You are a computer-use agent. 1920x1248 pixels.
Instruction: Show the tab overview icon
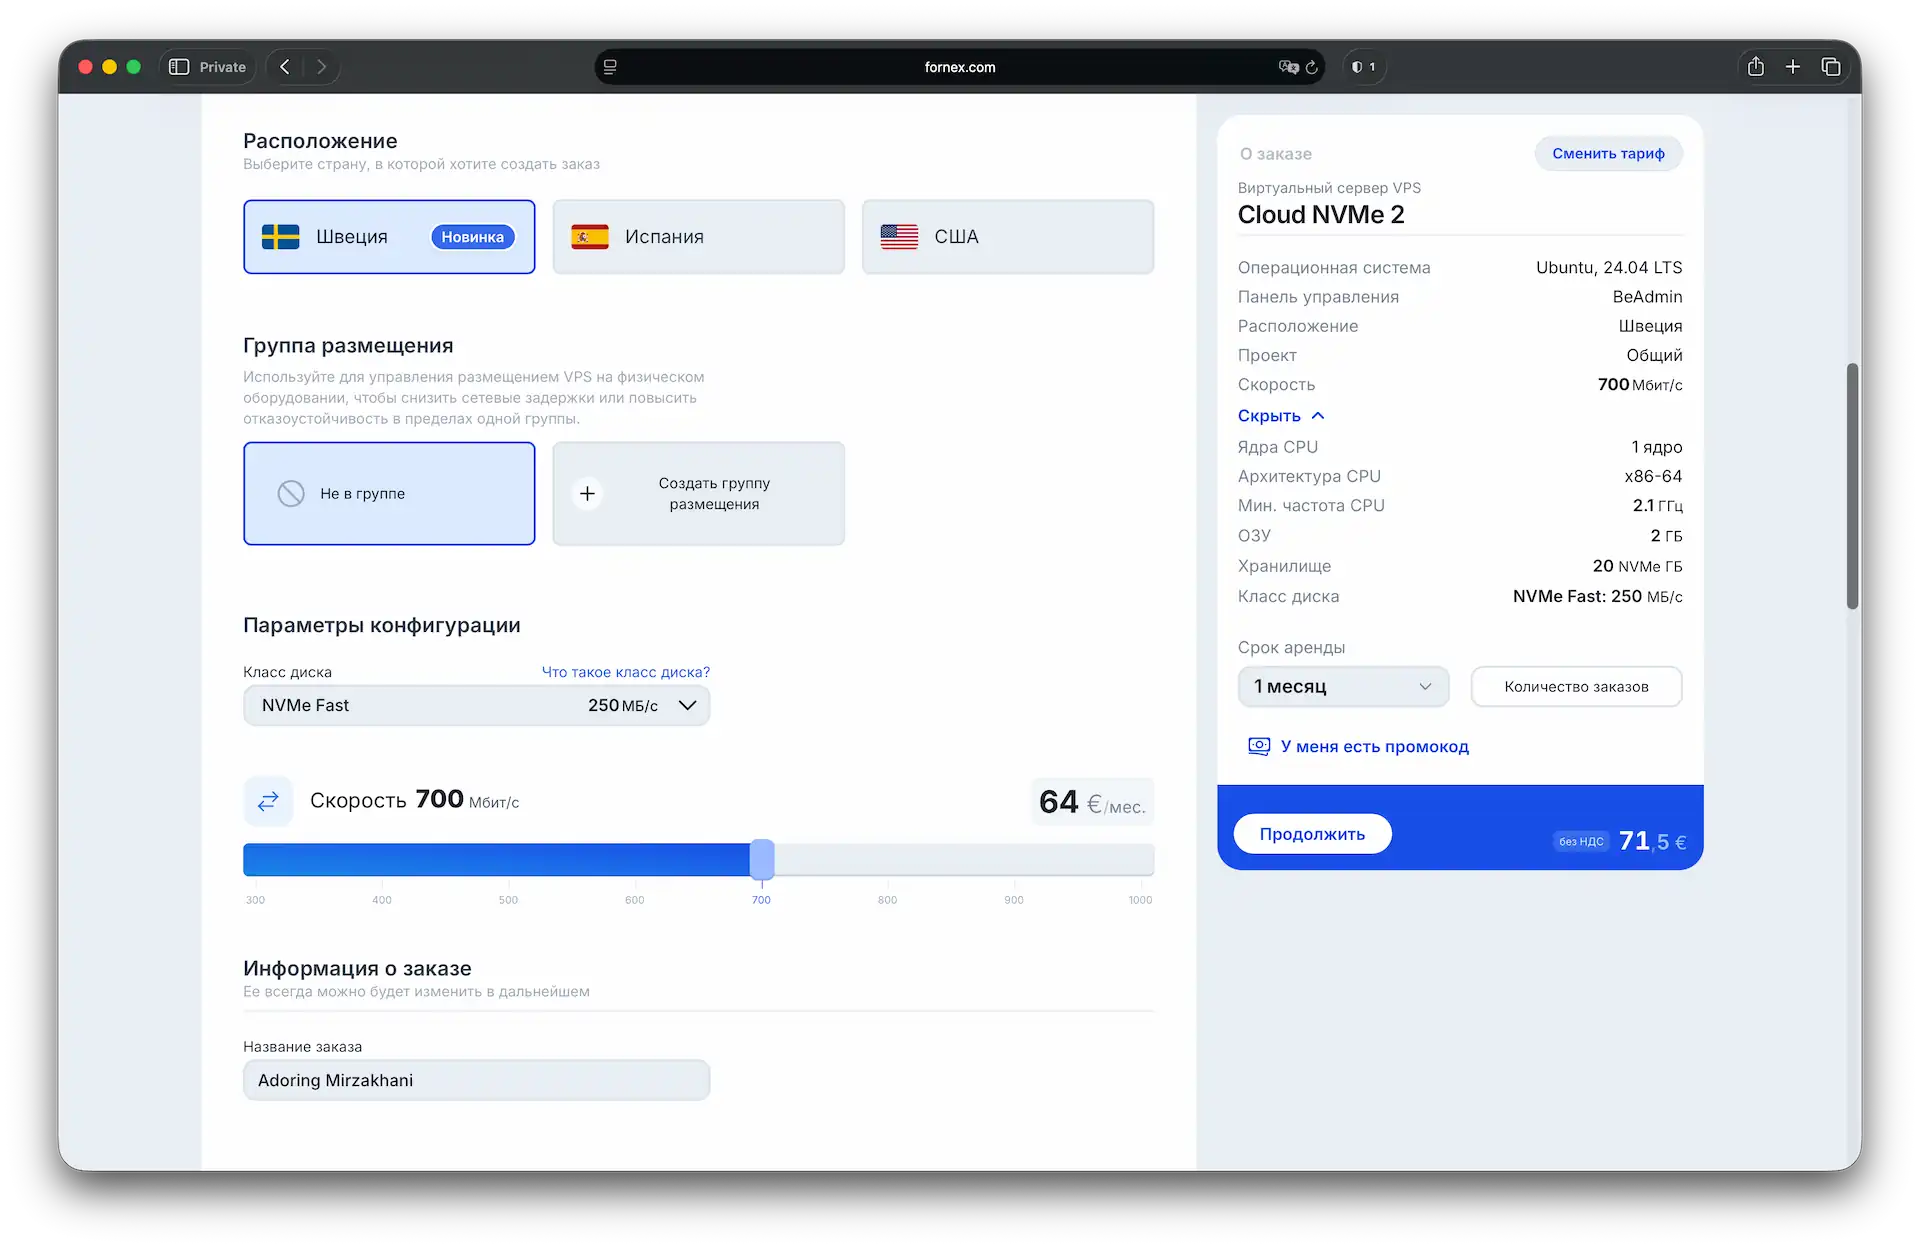1831,67
